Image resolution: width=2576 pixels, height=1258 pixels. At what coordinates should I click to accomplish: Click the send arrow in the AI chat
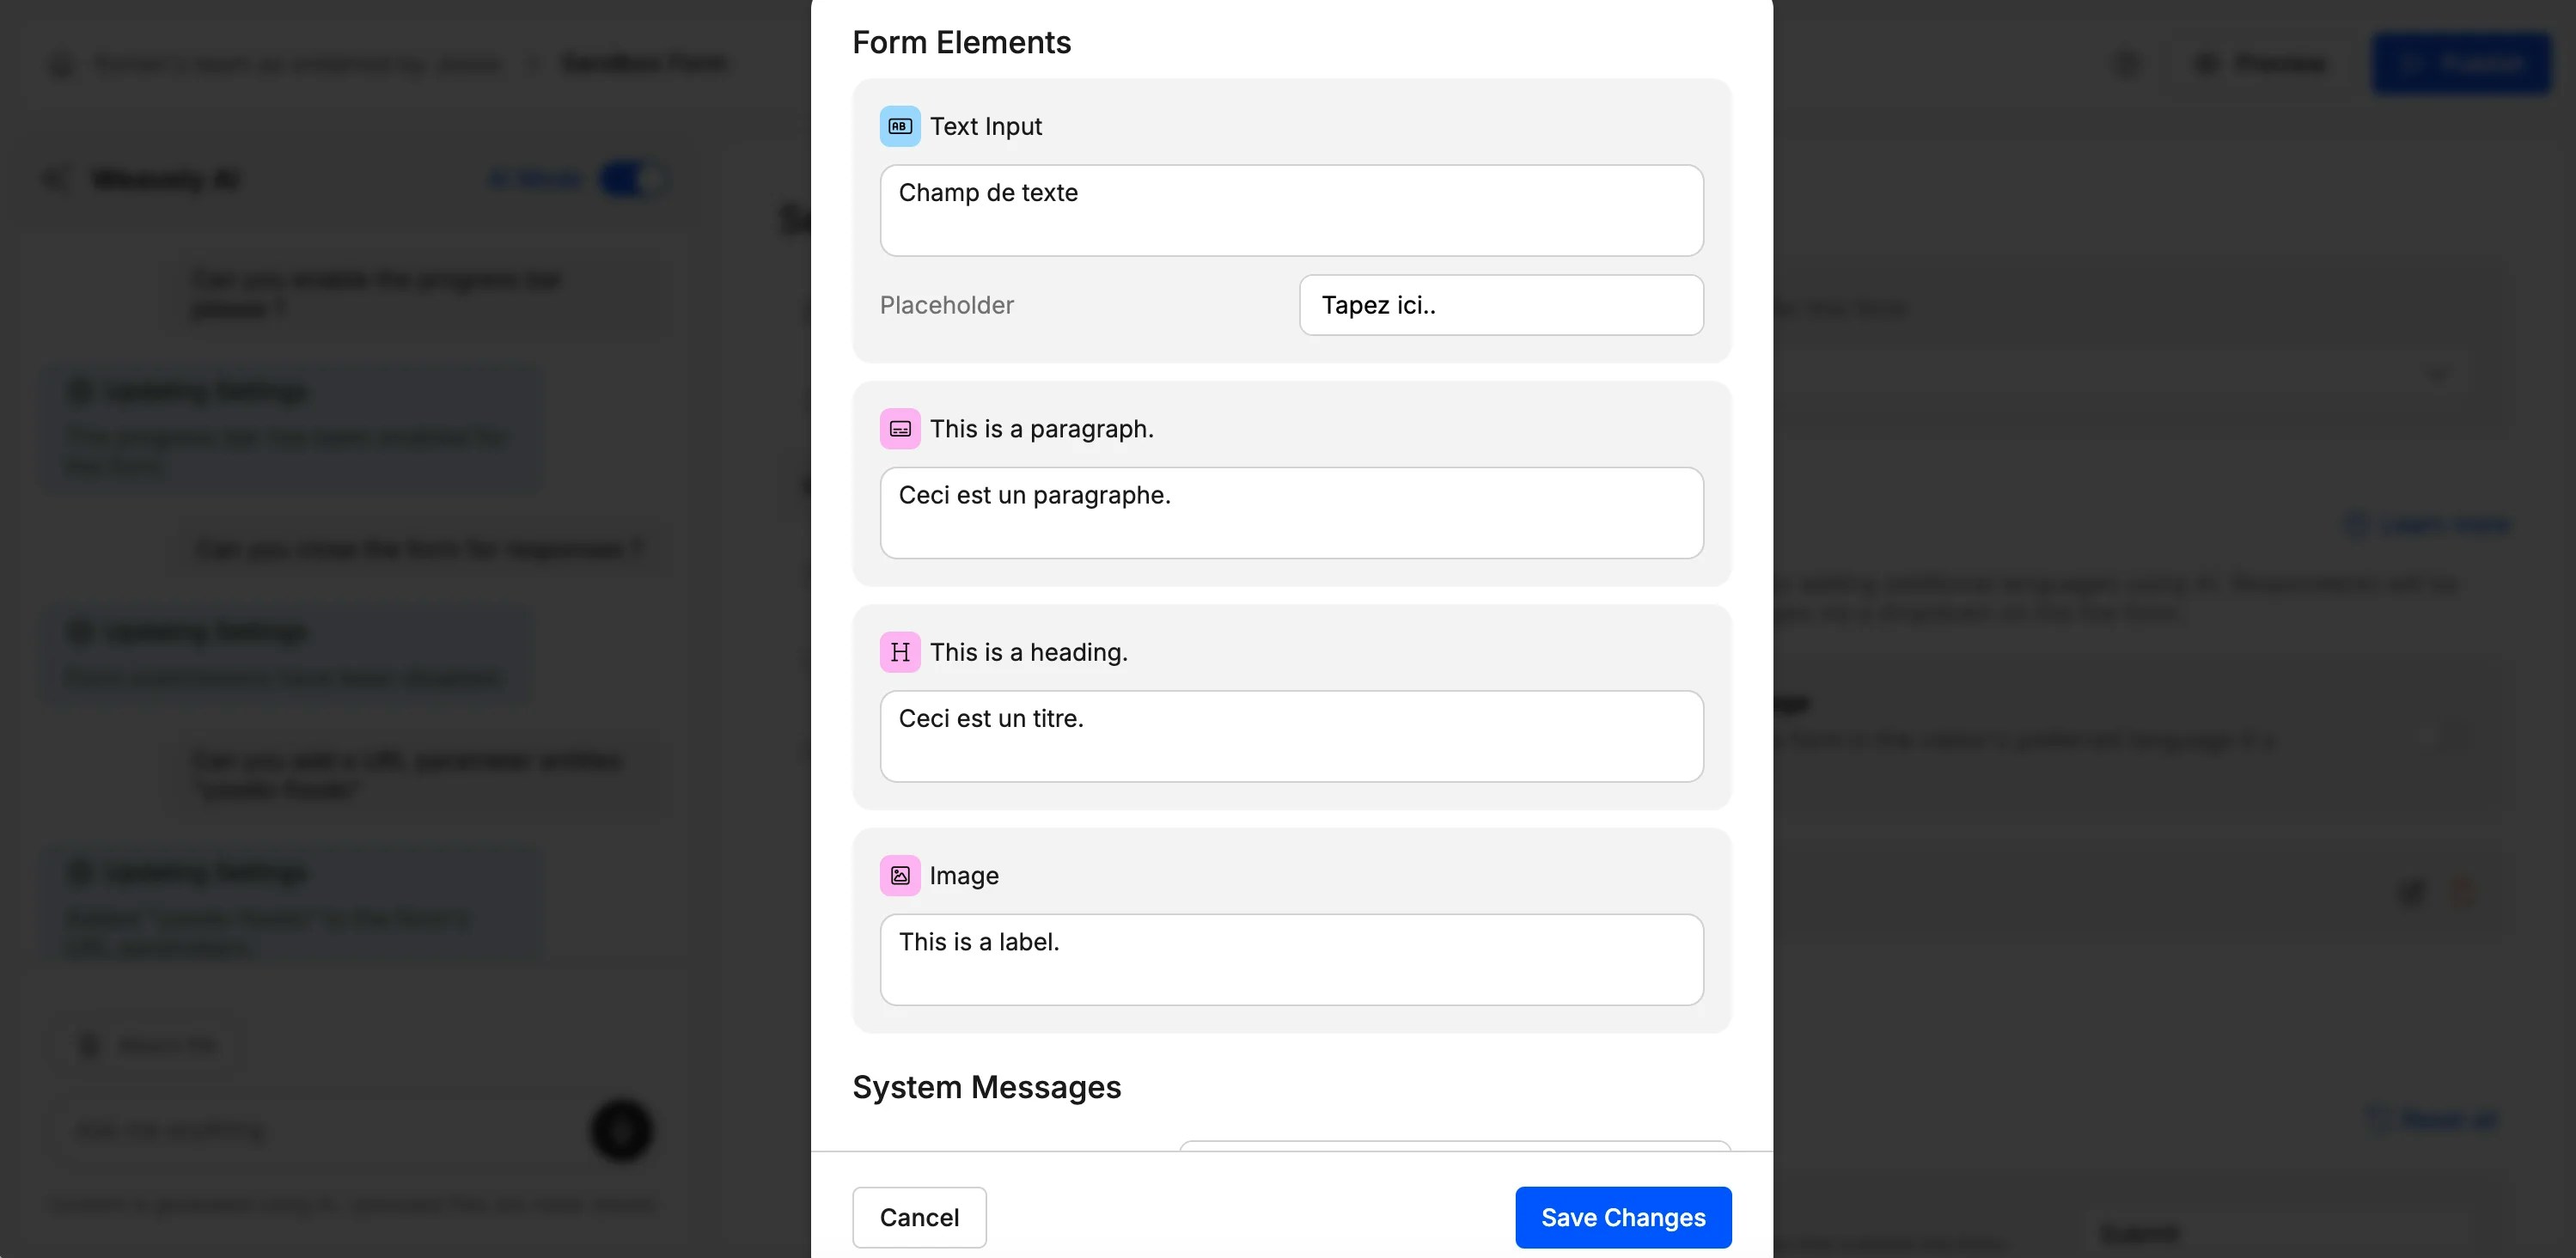tap(622, 1130)
